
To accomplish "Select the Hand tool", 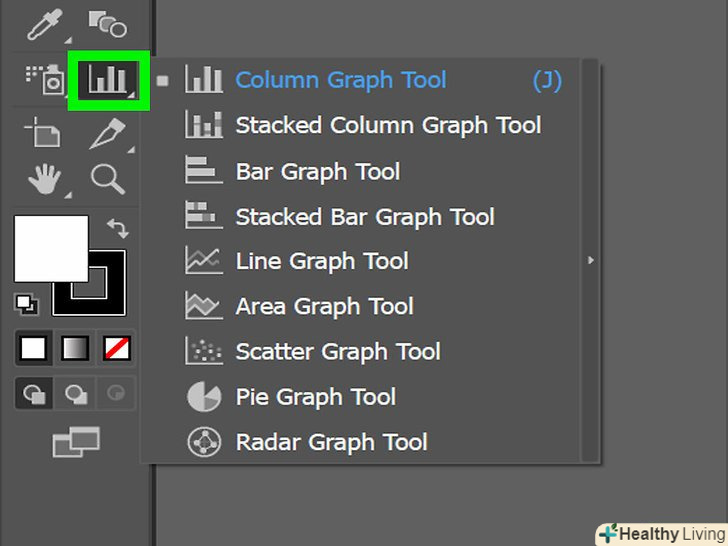I will tap(44, 180).
